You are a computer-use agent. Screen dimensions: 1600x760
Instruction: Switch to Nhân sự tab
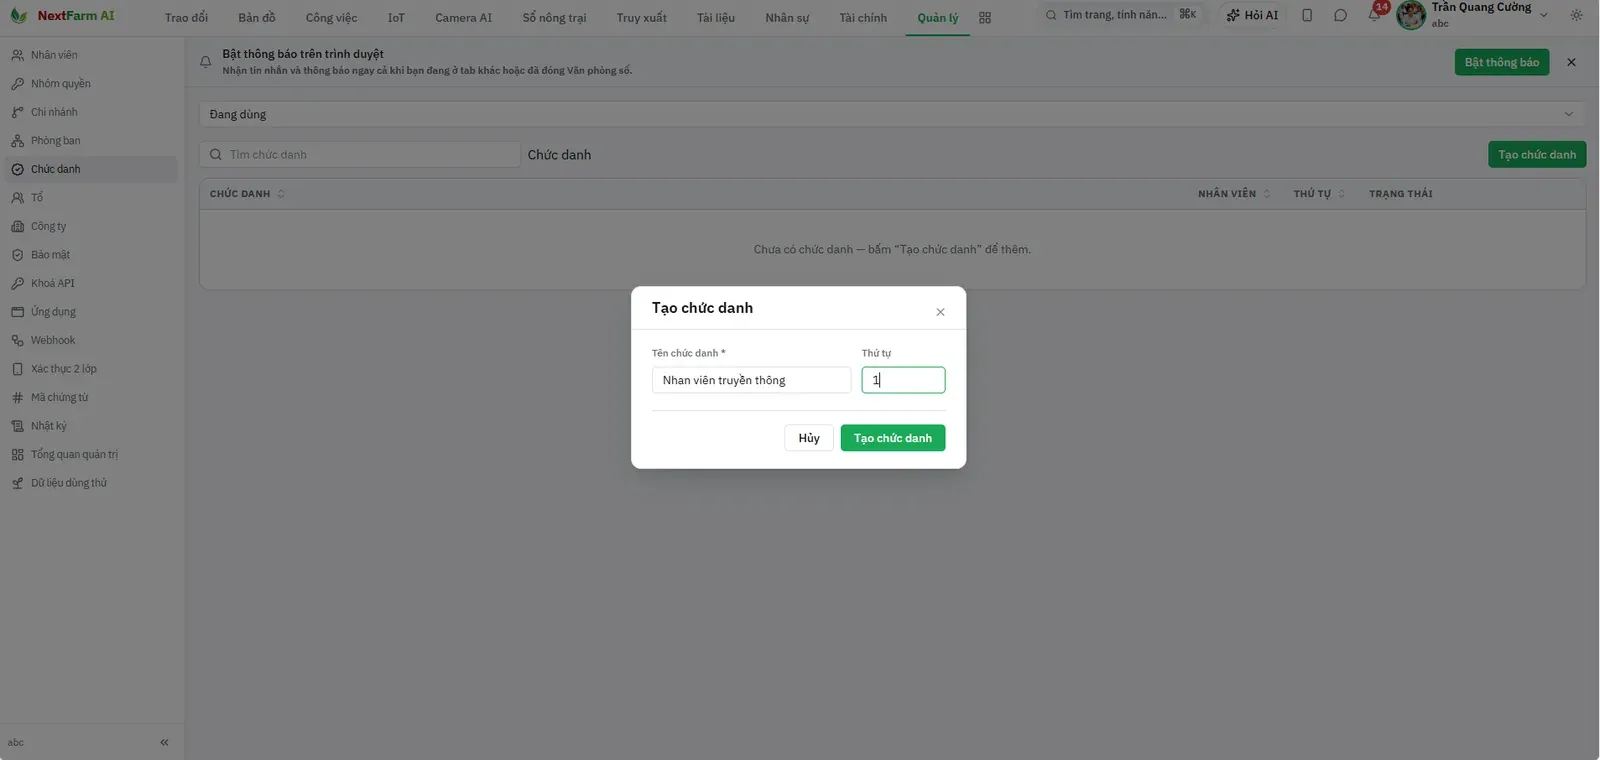[x=787, y=18]
